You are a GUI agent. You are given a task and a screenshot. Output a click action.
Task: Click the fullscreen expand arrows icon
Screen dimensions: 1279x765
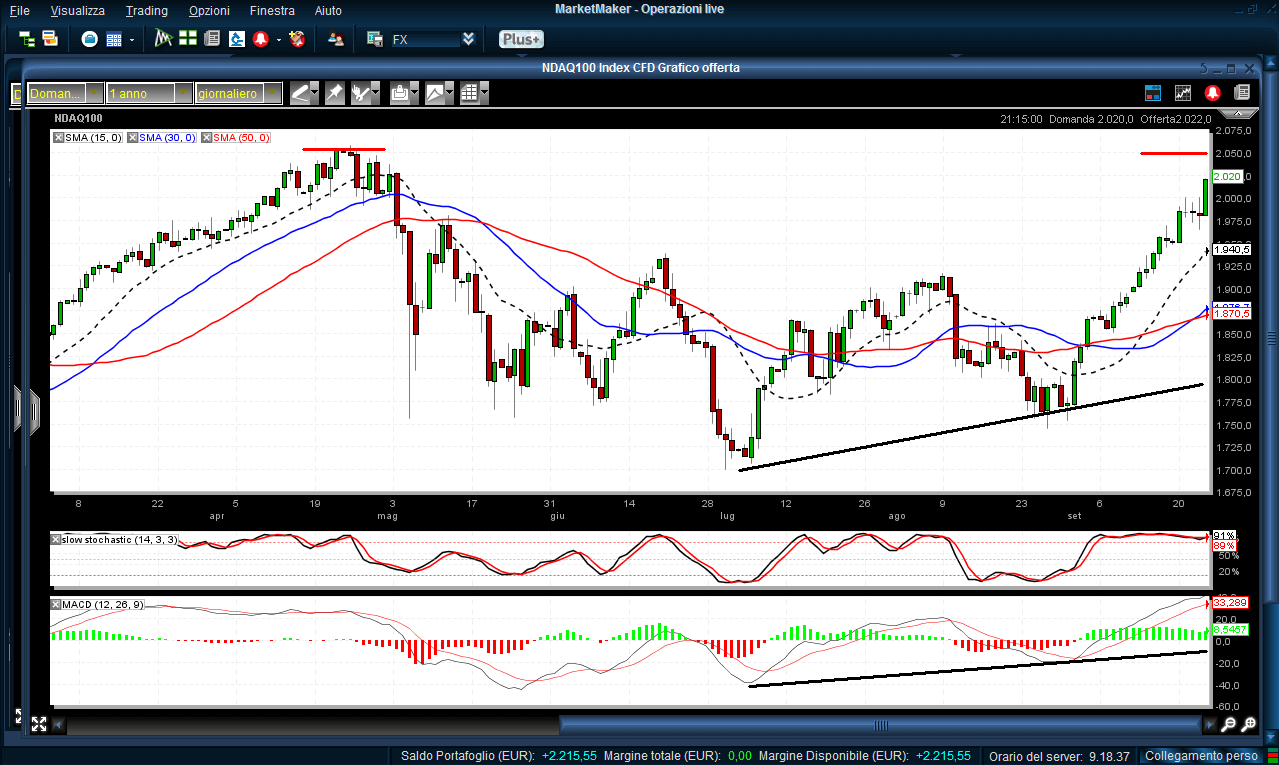coord(39,724)
